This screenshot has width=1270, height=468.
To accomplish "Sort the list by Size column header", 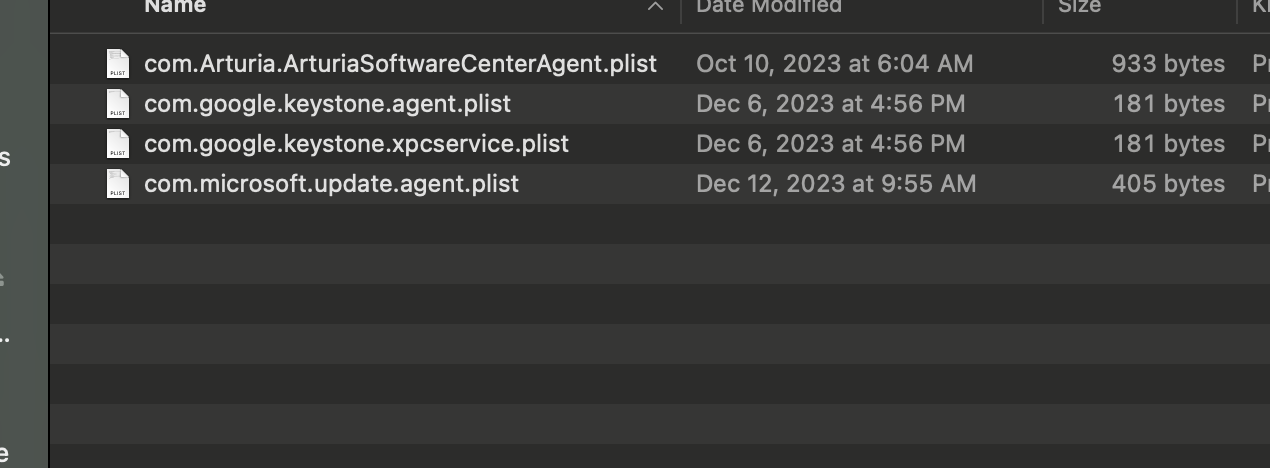I will [1079, 7].
